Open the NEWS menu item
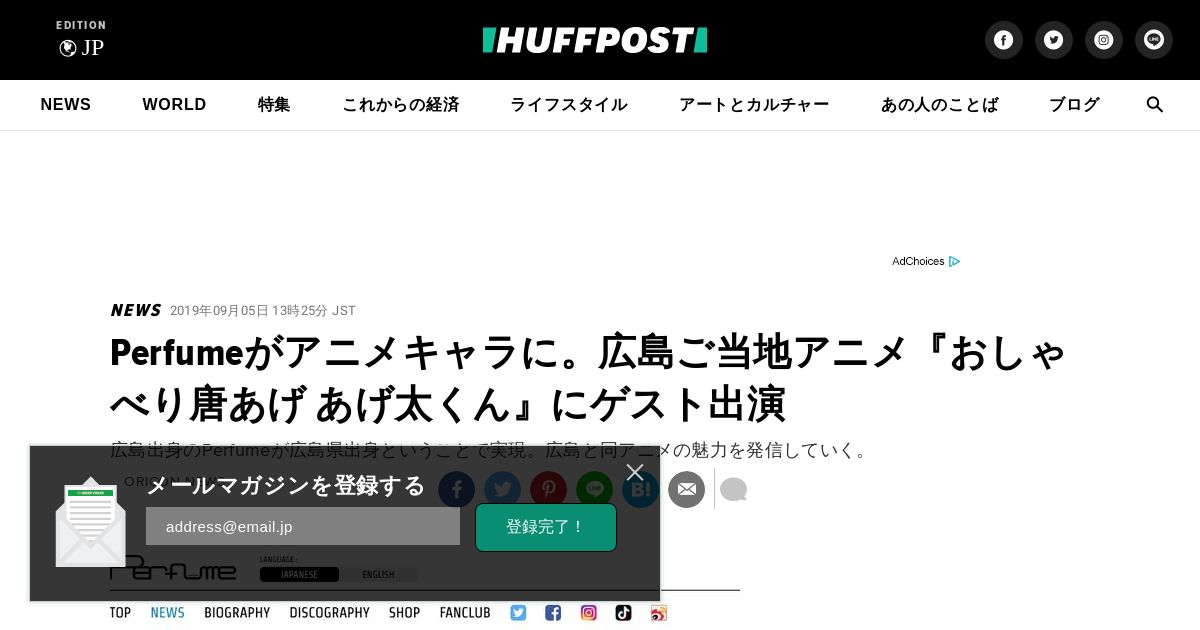 click(66, 105)
